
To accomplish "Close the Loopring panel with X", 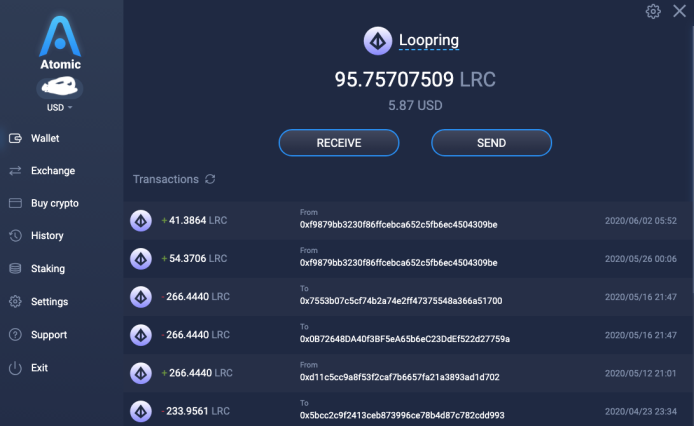I will coord(679,11).
